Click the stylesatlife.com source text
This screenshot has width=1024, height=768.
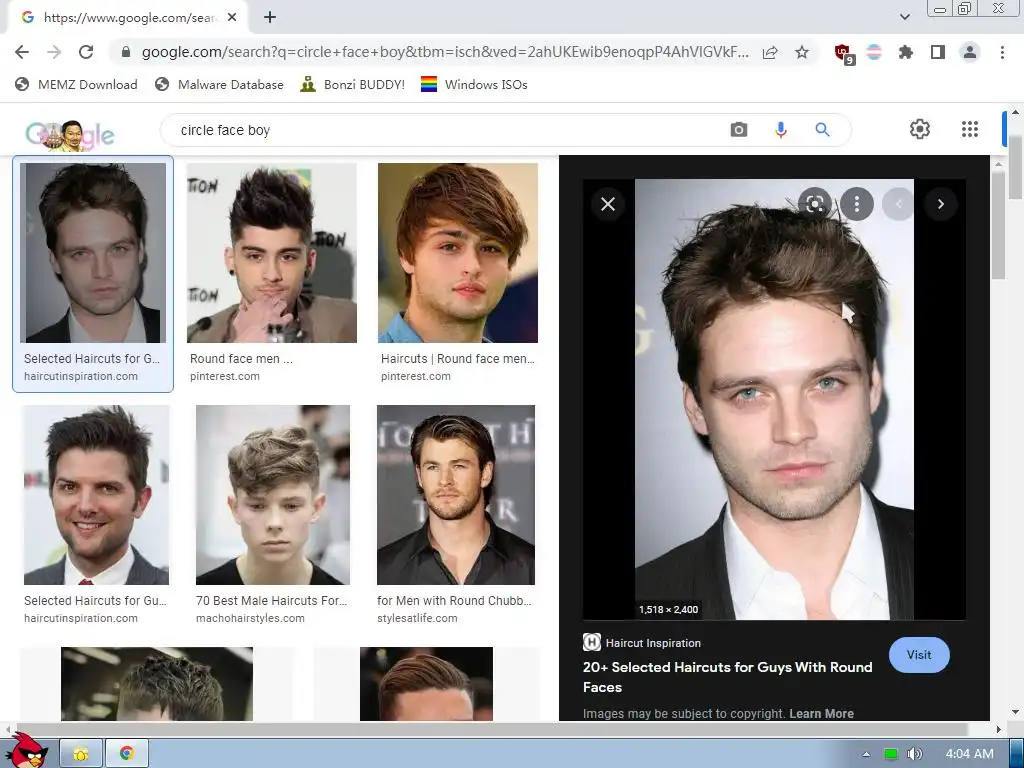click(417, 618)
